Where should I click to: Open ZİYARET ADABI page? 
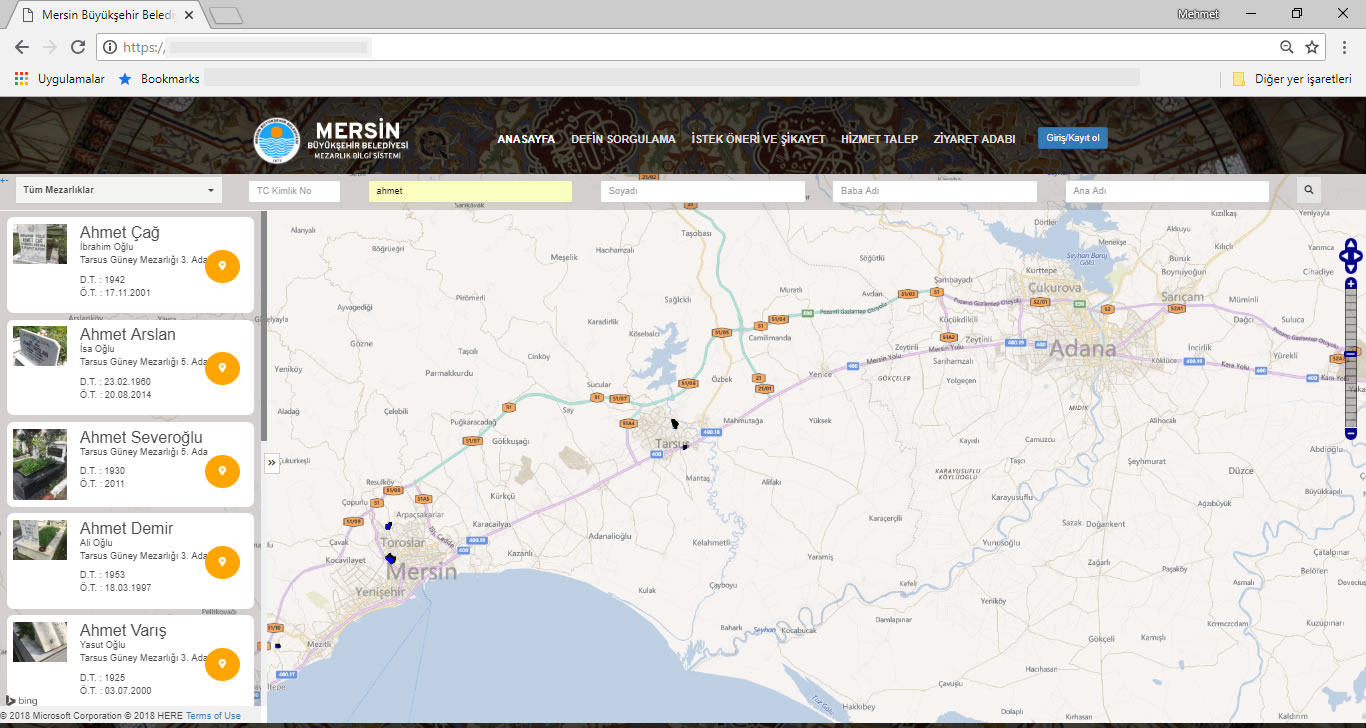974,139
